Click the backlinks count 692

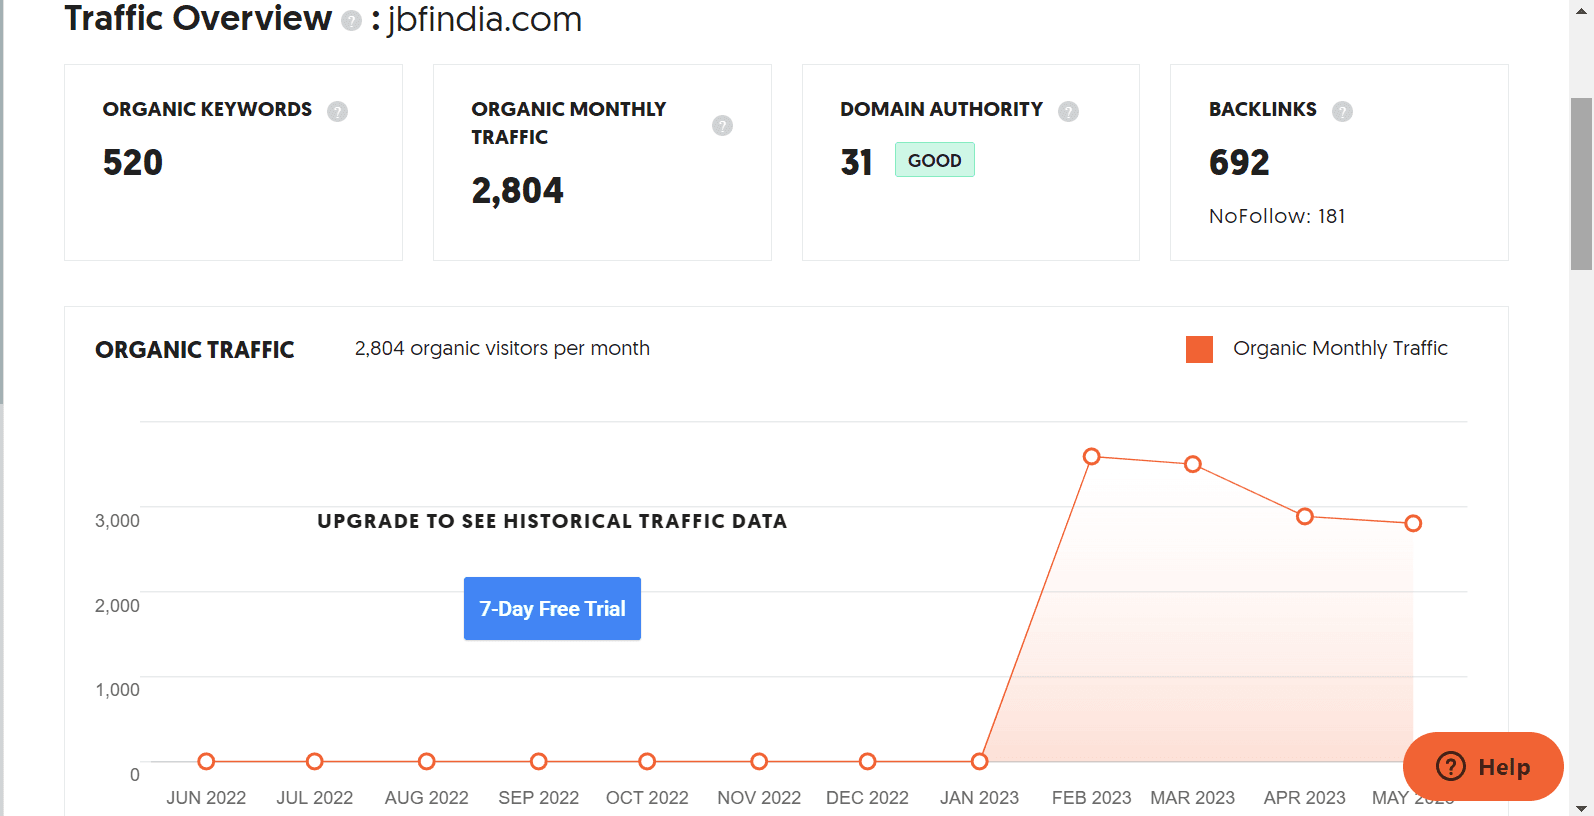pos(1239,162)
